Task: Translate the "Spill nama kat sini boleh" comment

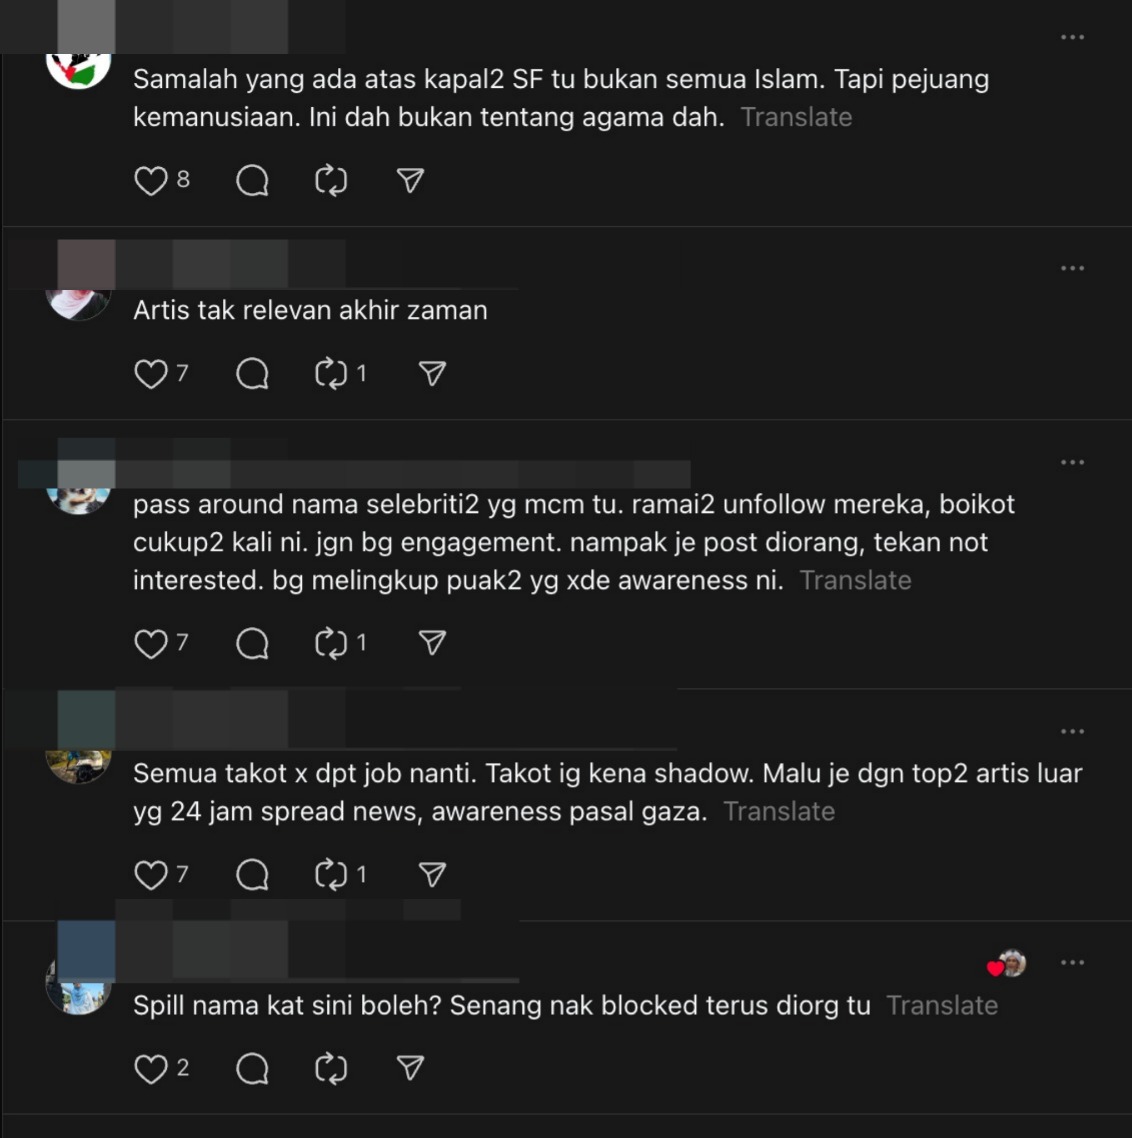Action: pyautogui.click(x=941, y=1005)
